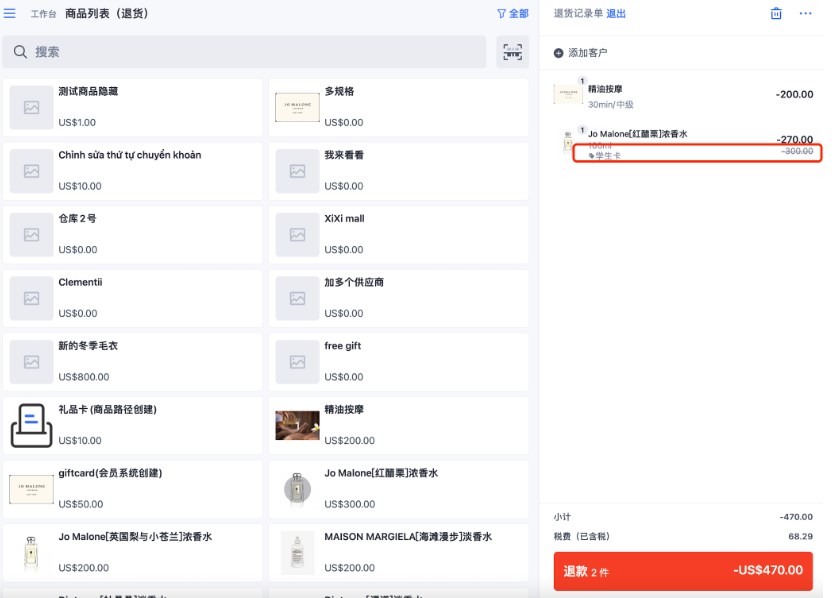This screenshot has width=832, height=598.
Task: Click placeholder image of XiXi mall
Action: click(x=297, y=235)
